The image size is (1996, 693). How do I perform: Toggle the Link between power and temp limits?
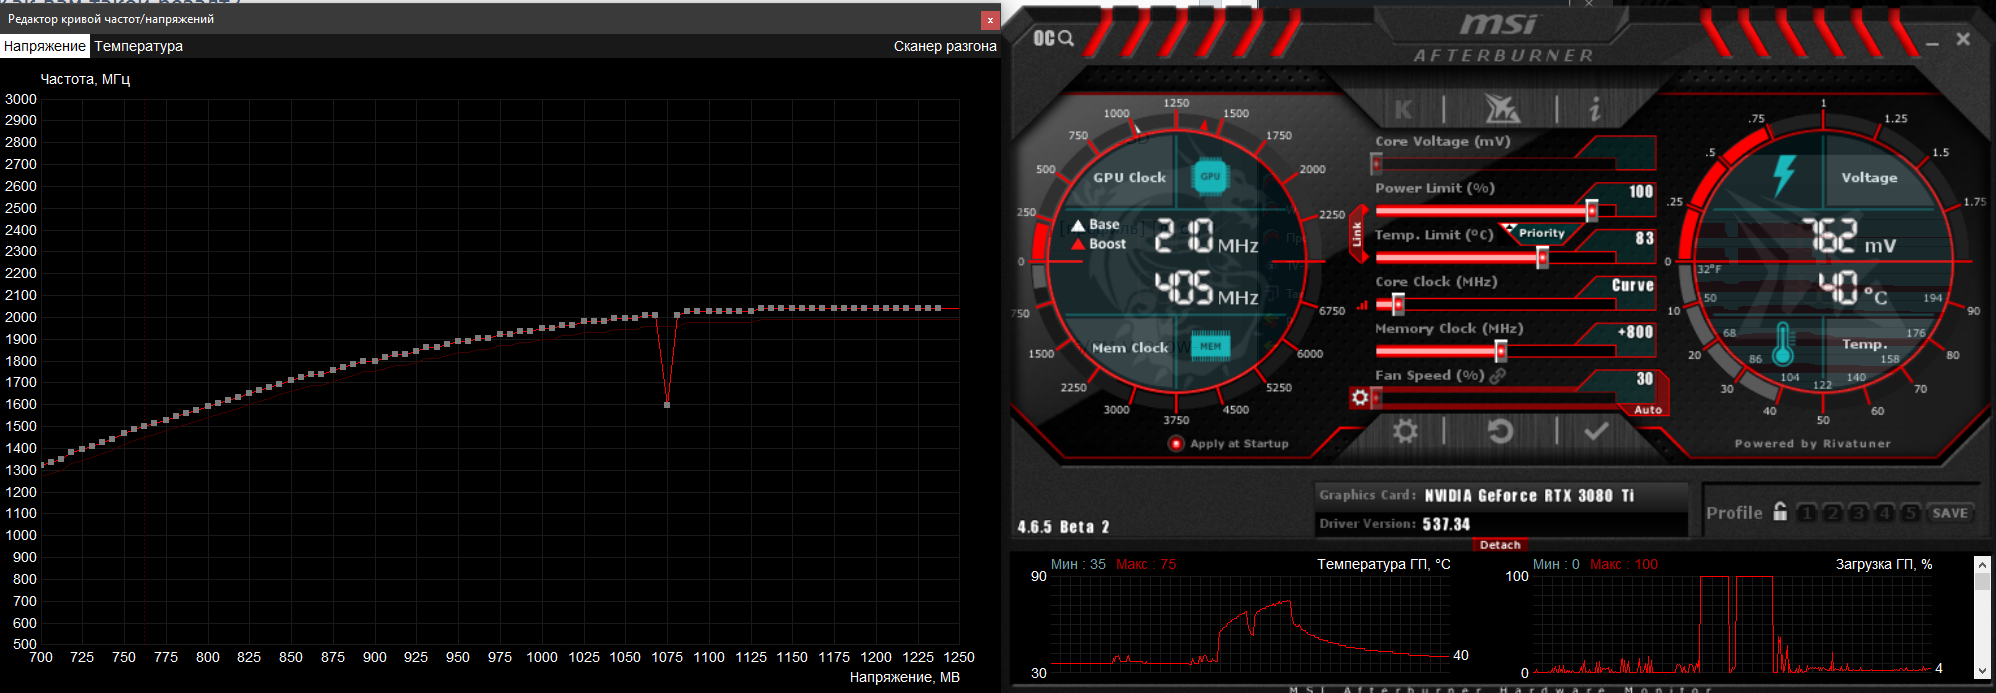[x=1357, y=235]
